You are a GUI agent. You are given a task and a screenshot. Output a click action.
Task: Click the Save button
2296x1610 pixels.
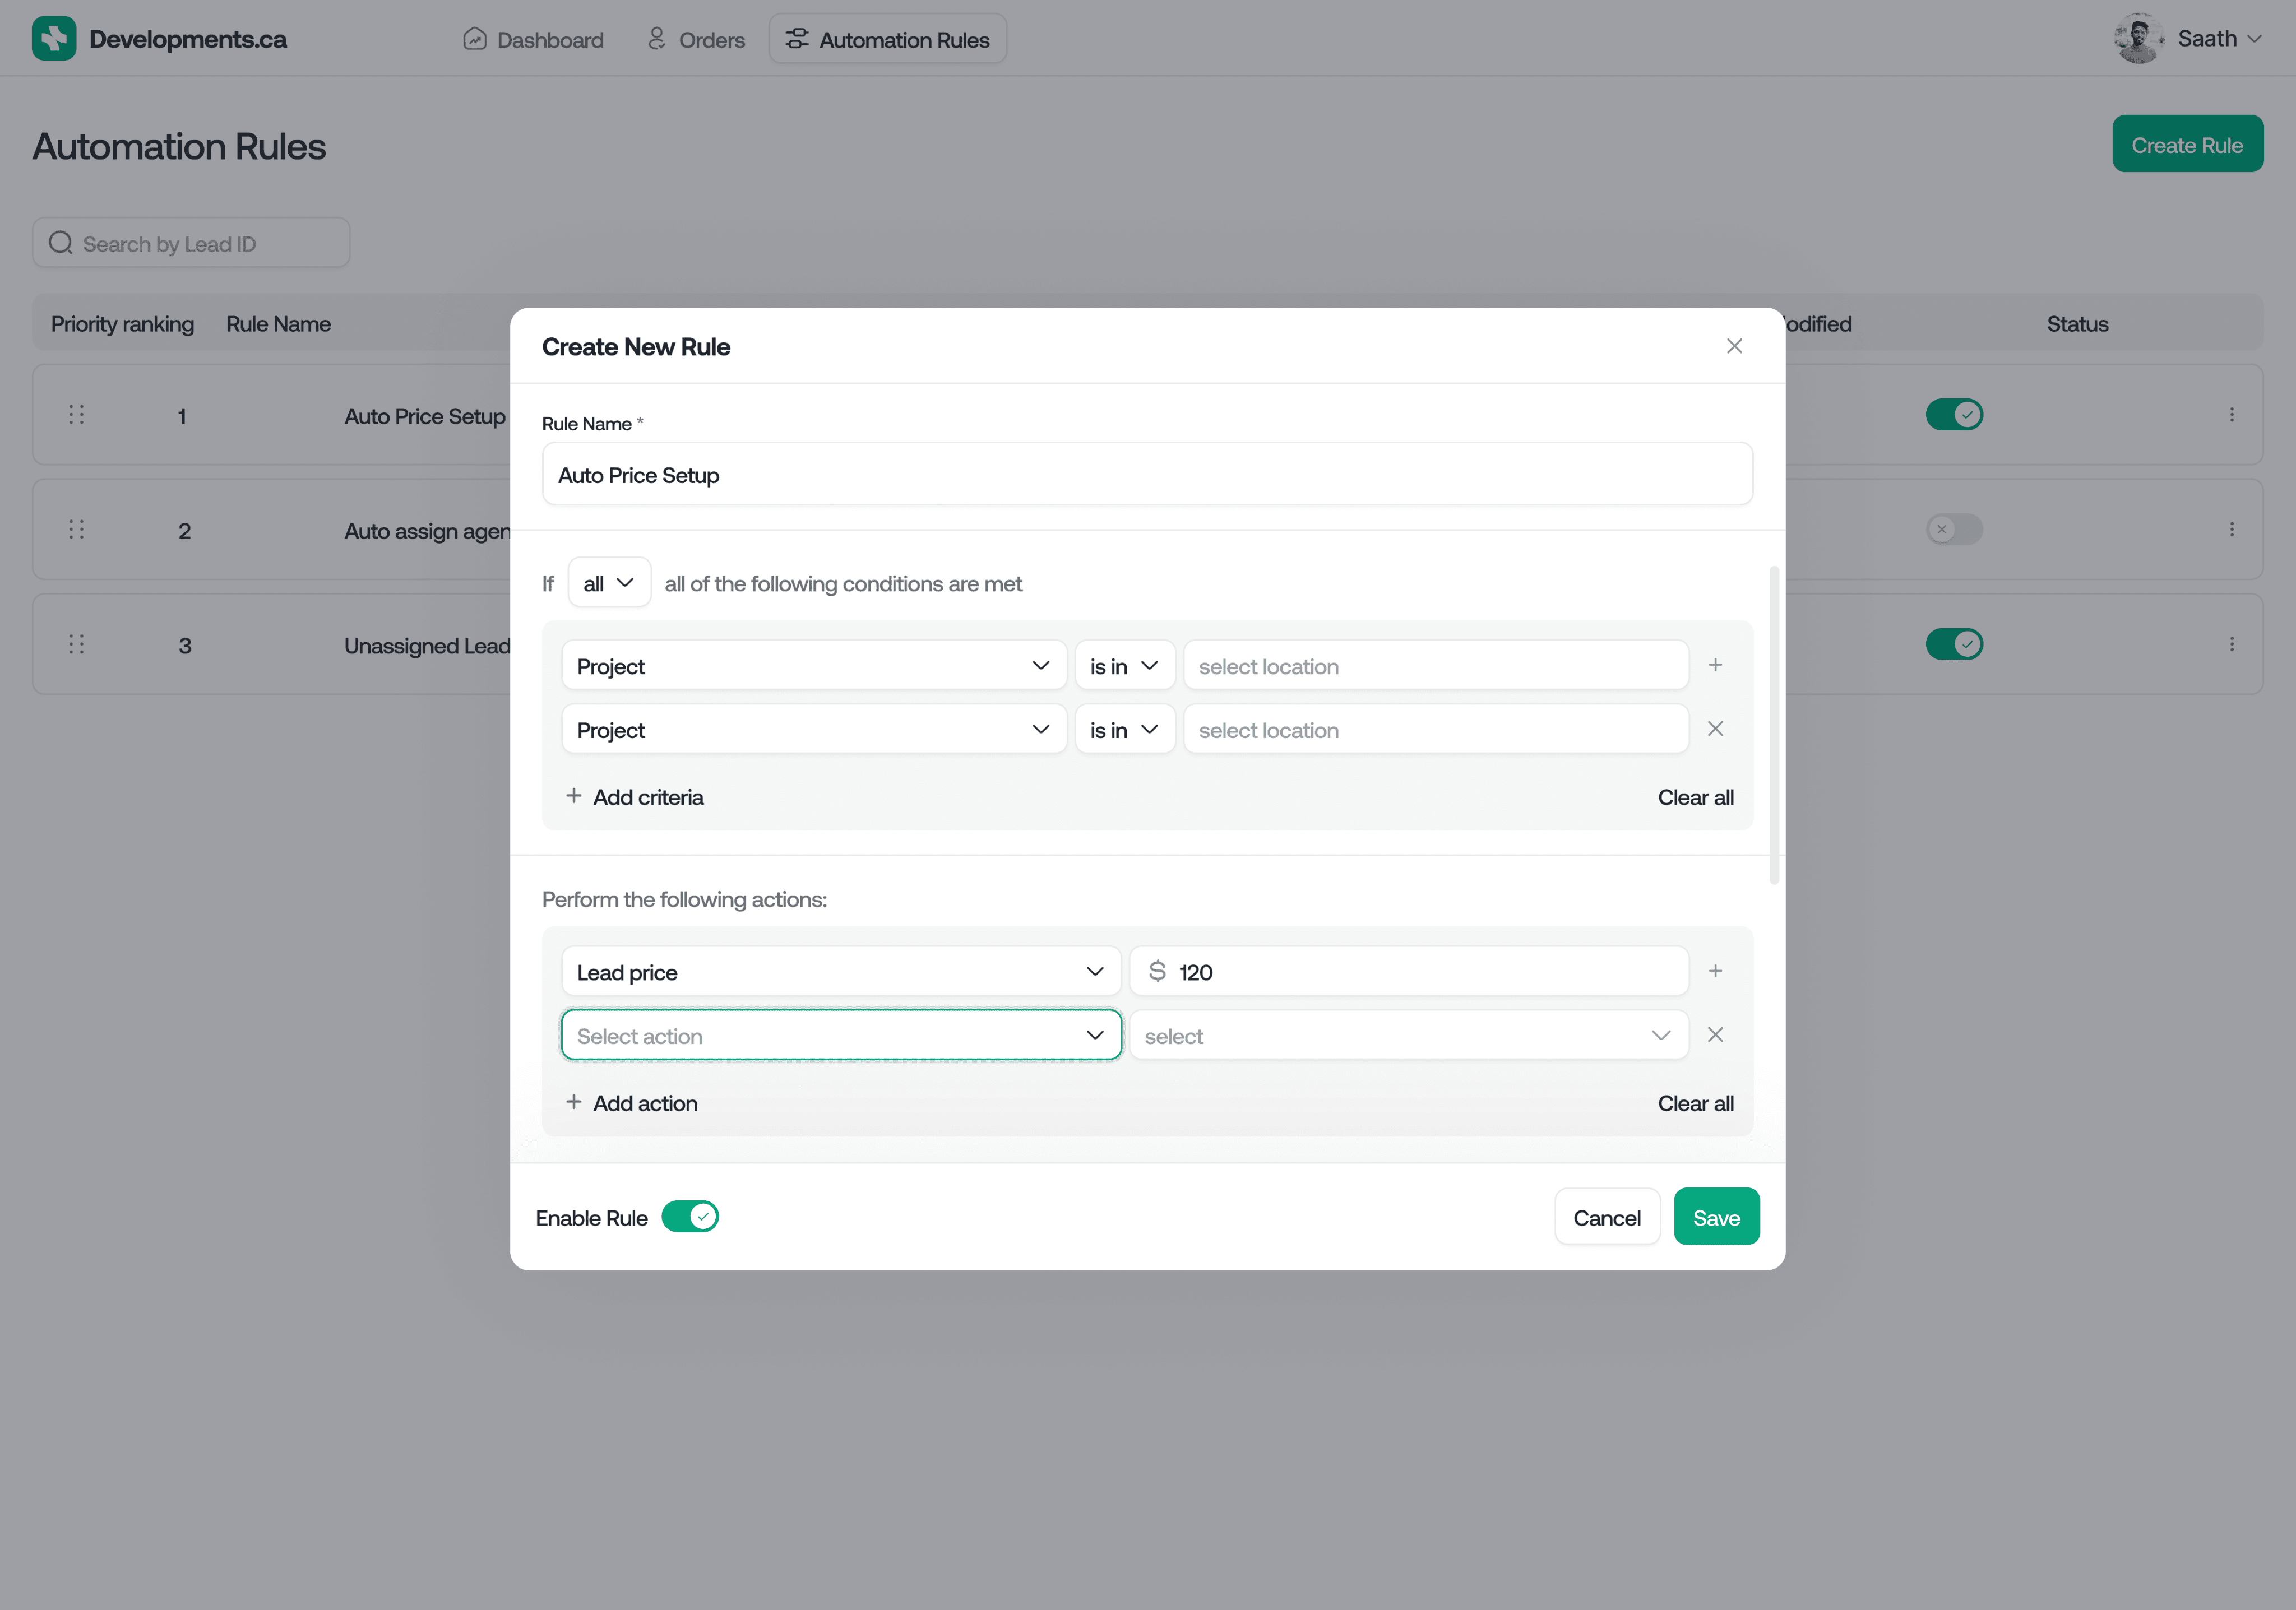1716,1217
